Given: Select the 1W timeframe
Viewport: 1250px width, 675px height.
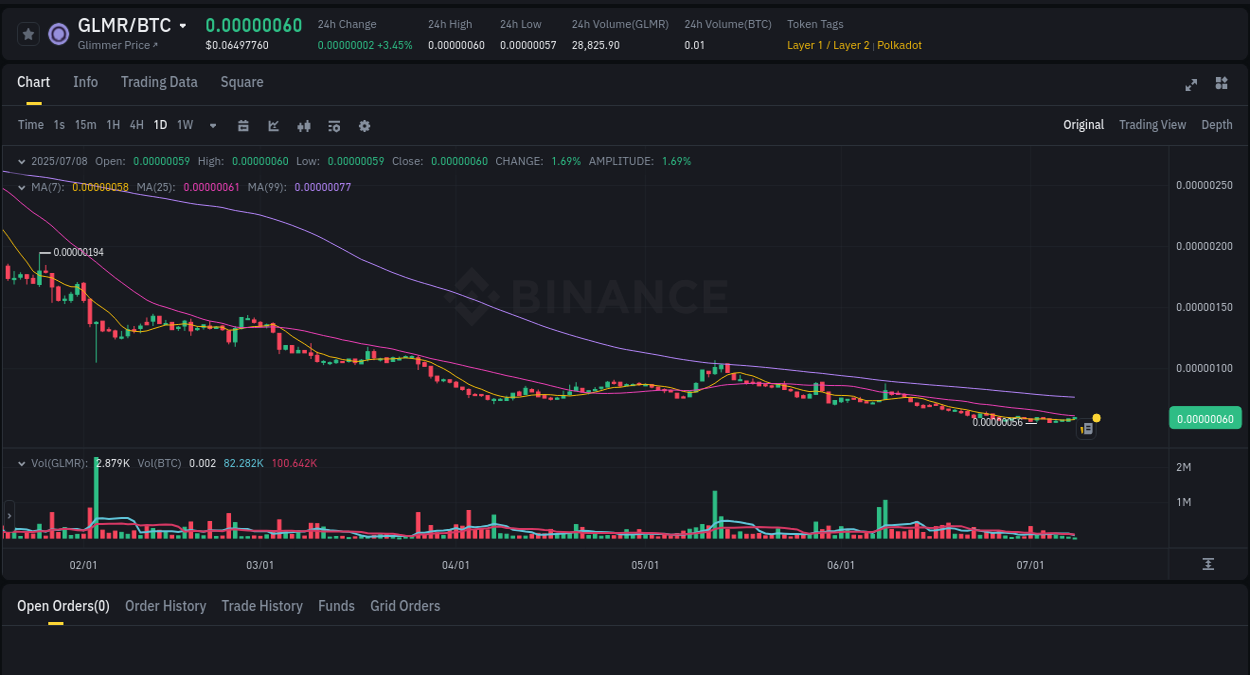Looking at the screenshot, I should click(184, 125).
